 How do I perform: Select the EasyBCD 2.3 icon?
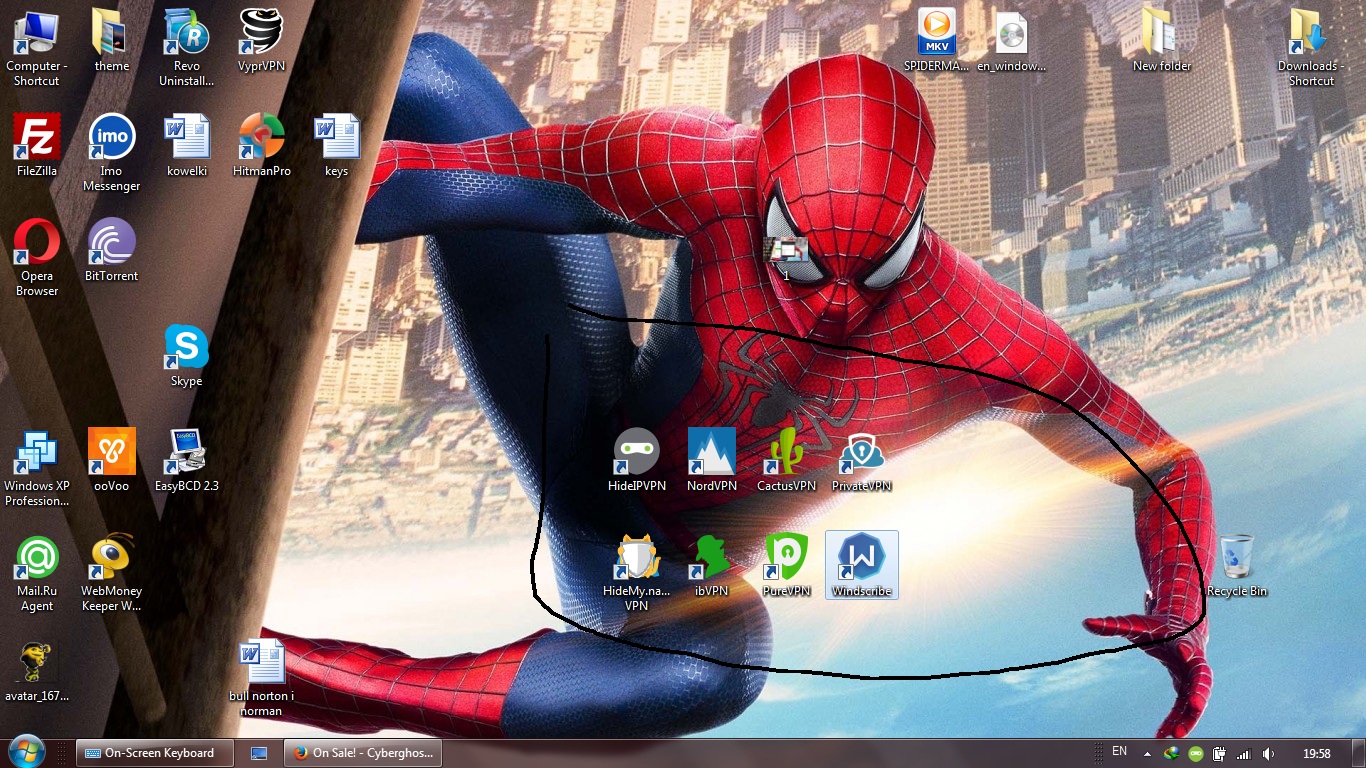(187, 460)
